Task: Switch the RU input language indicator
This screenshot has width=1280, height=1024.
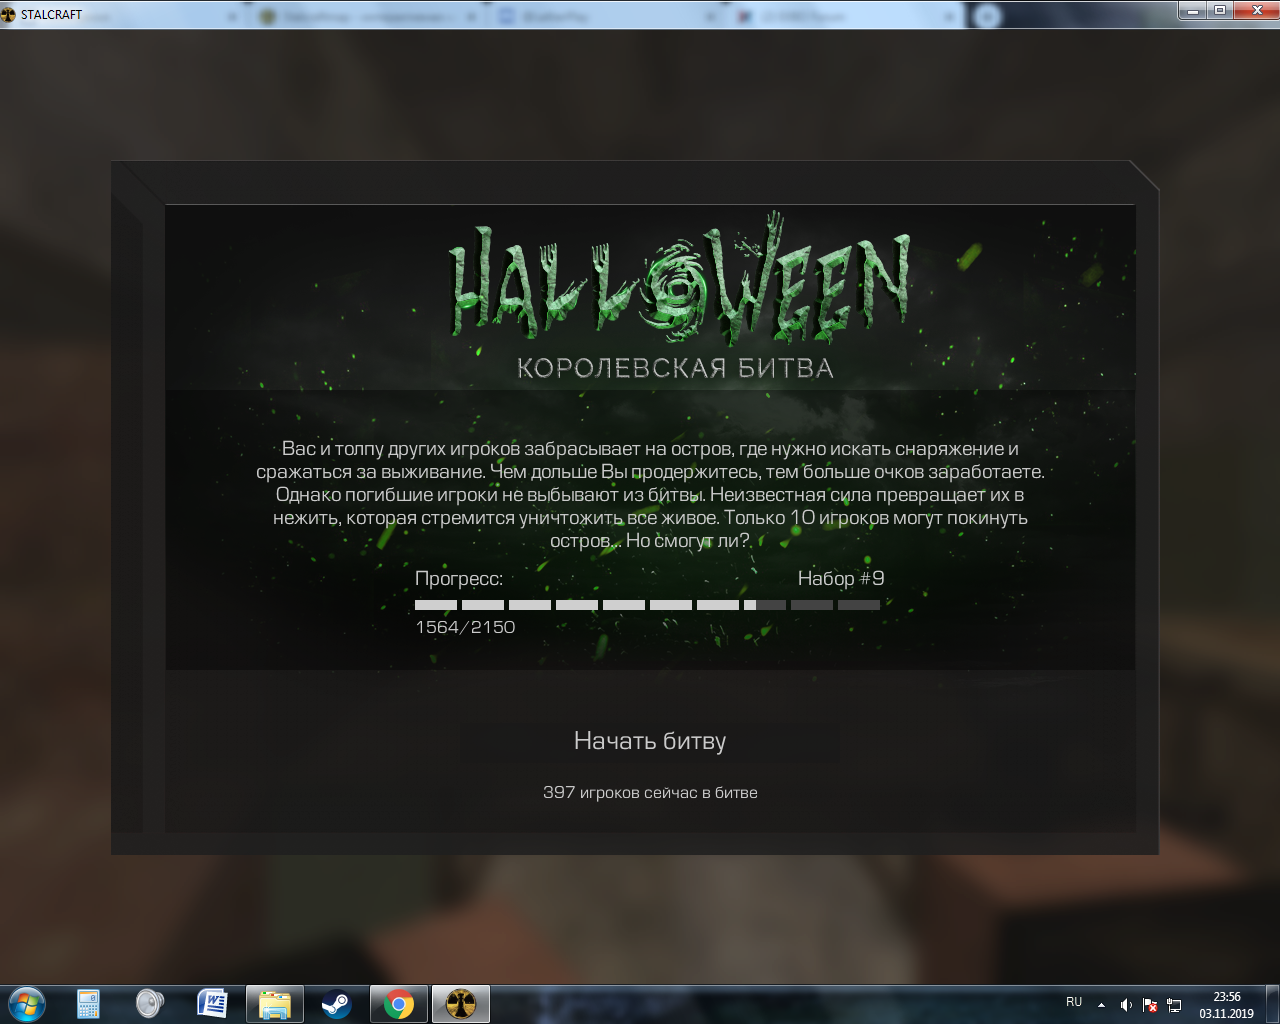Action: [x=1074, y=1002]
